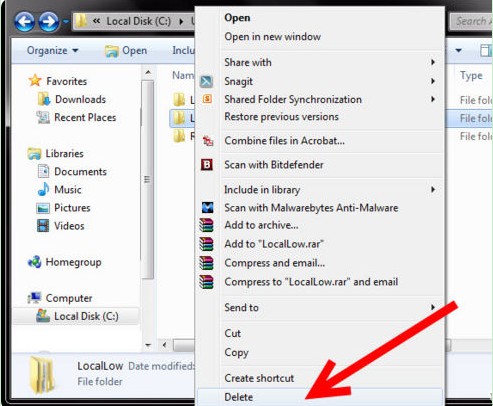Click the Acrobat combine files icon

point(208,140)
